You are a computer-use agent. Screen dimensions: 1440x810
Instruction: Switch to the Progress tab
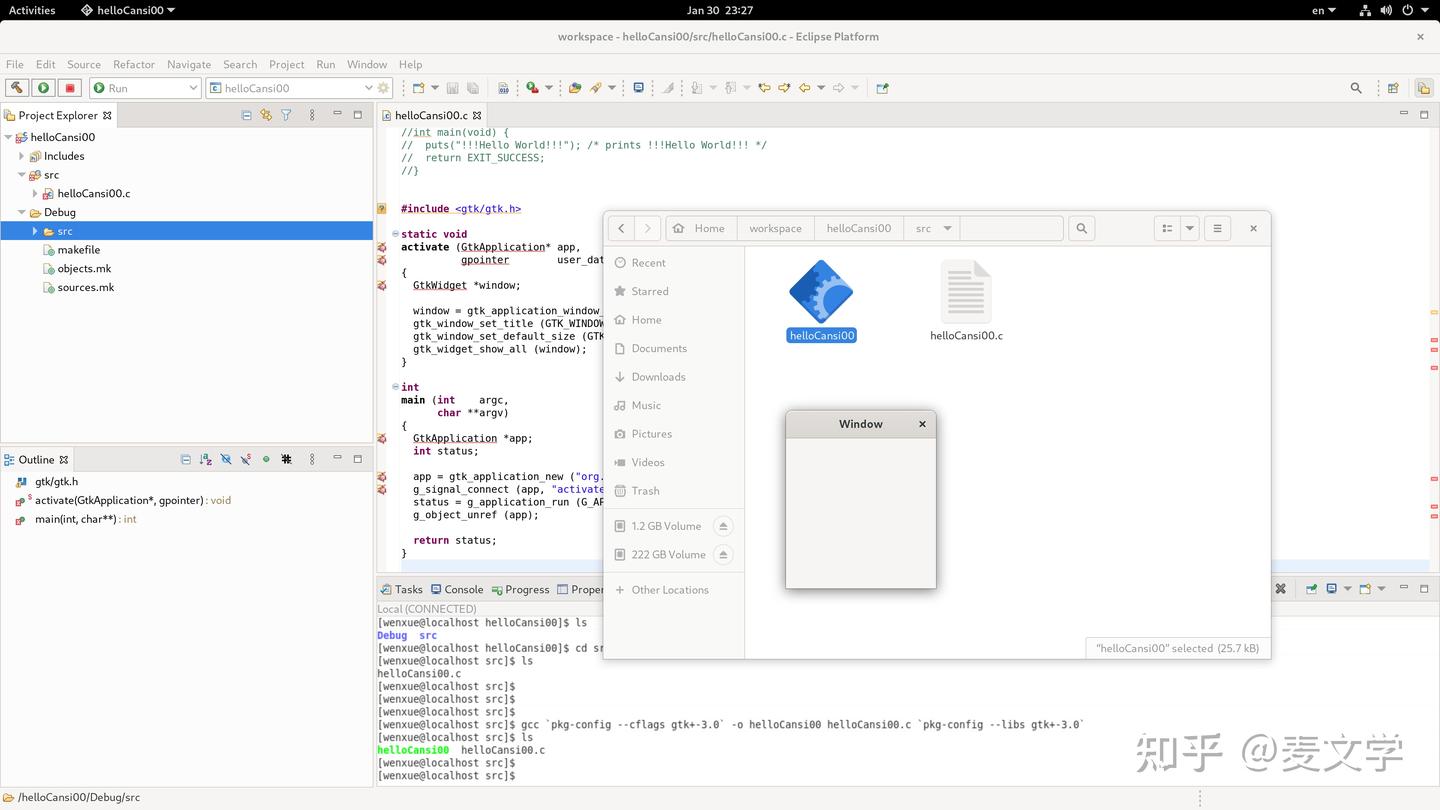click(520, 589)
